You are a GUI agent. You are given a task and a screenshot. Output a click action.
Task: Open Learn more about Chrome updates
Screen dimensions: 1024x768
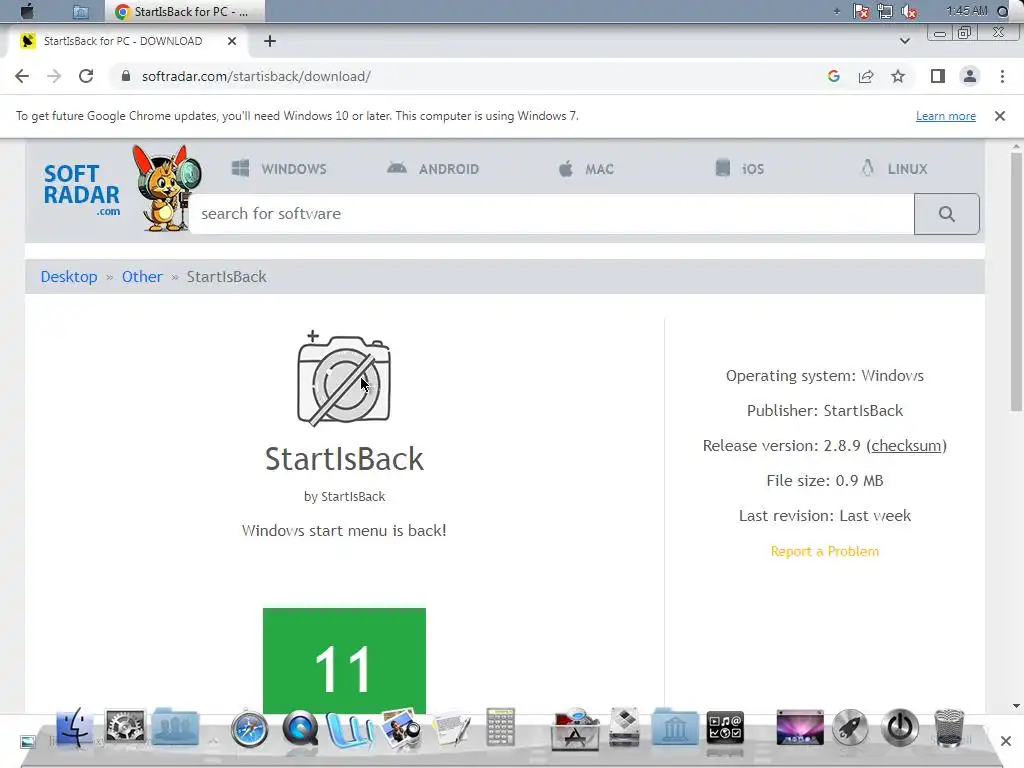(x=946, y=116)
